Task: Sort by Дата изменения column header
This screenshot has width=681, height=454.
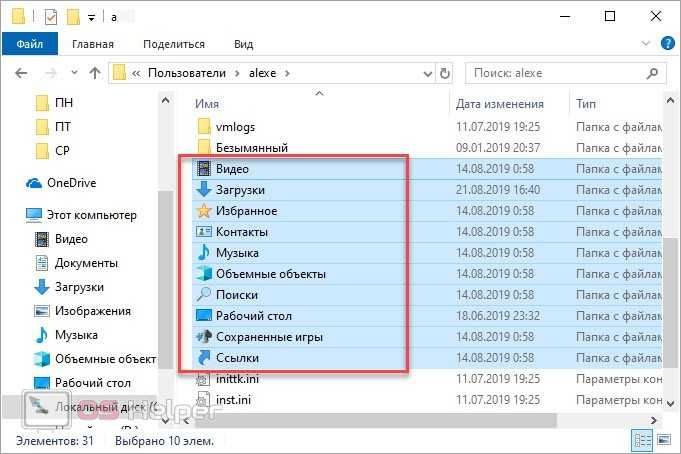Action: 499,104
